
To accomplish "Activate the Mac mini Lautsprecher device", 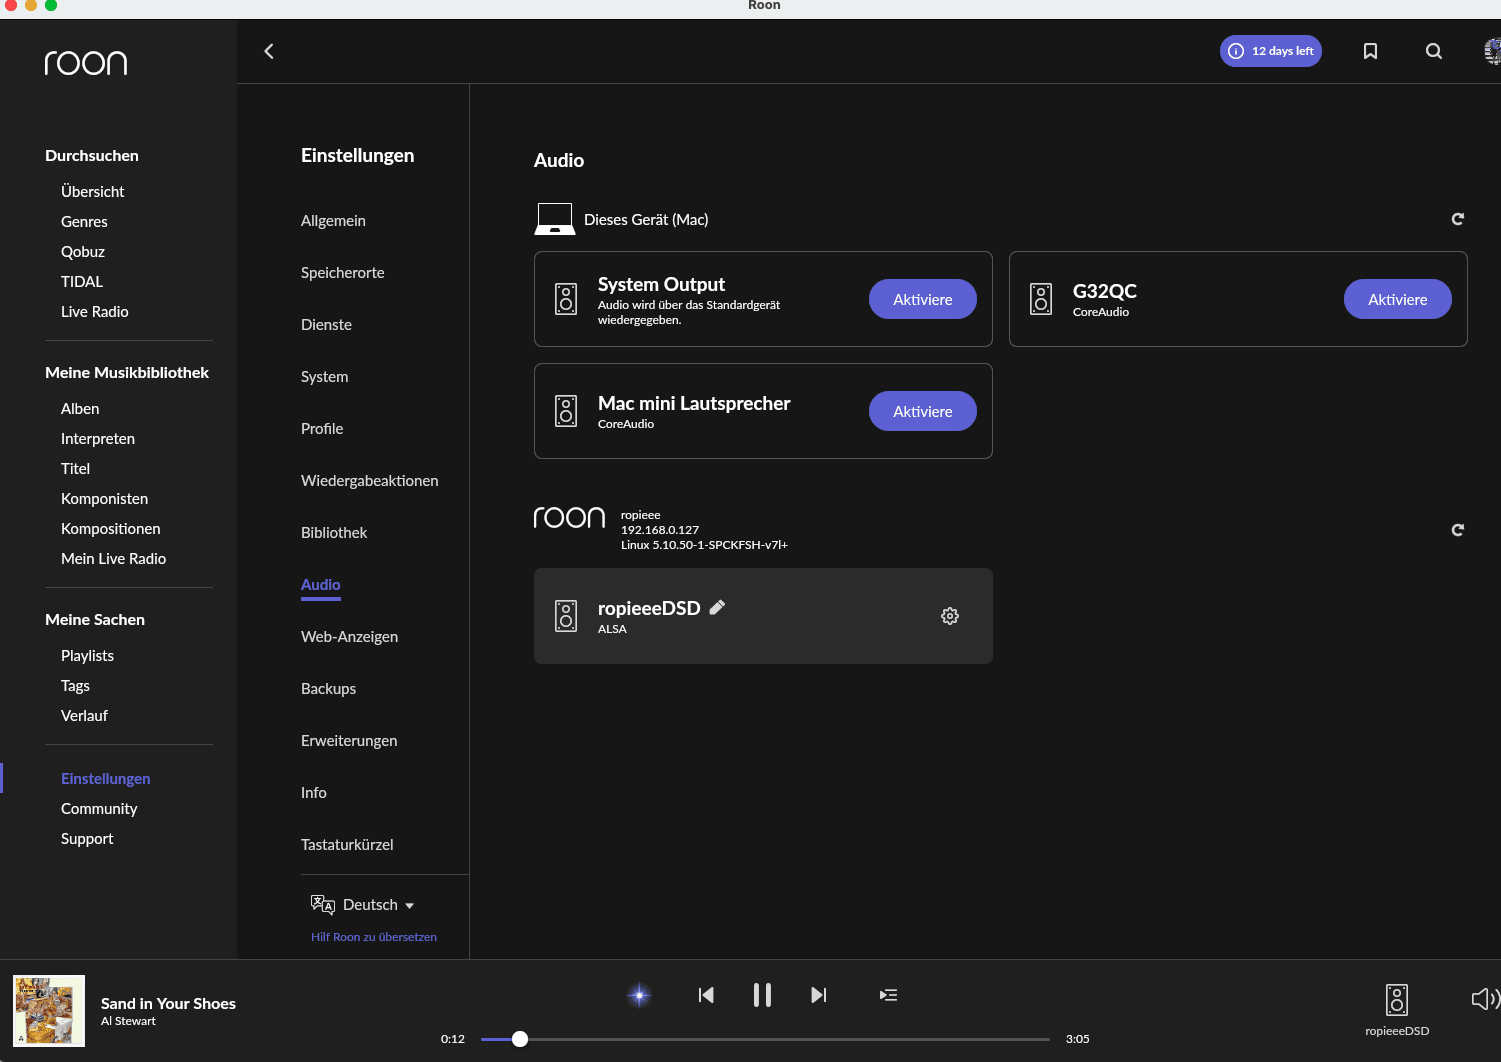I will (922, 411).
